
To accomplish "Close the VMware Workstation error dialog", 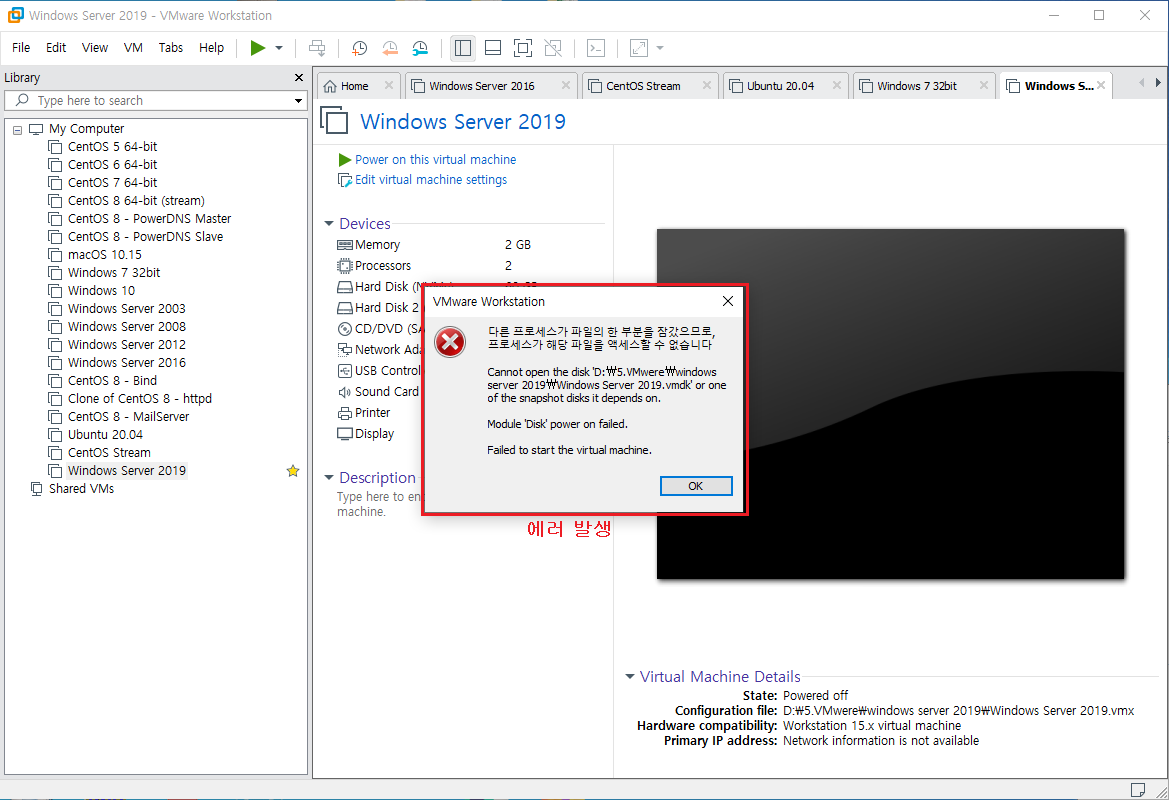I will [x=728, y=301].
